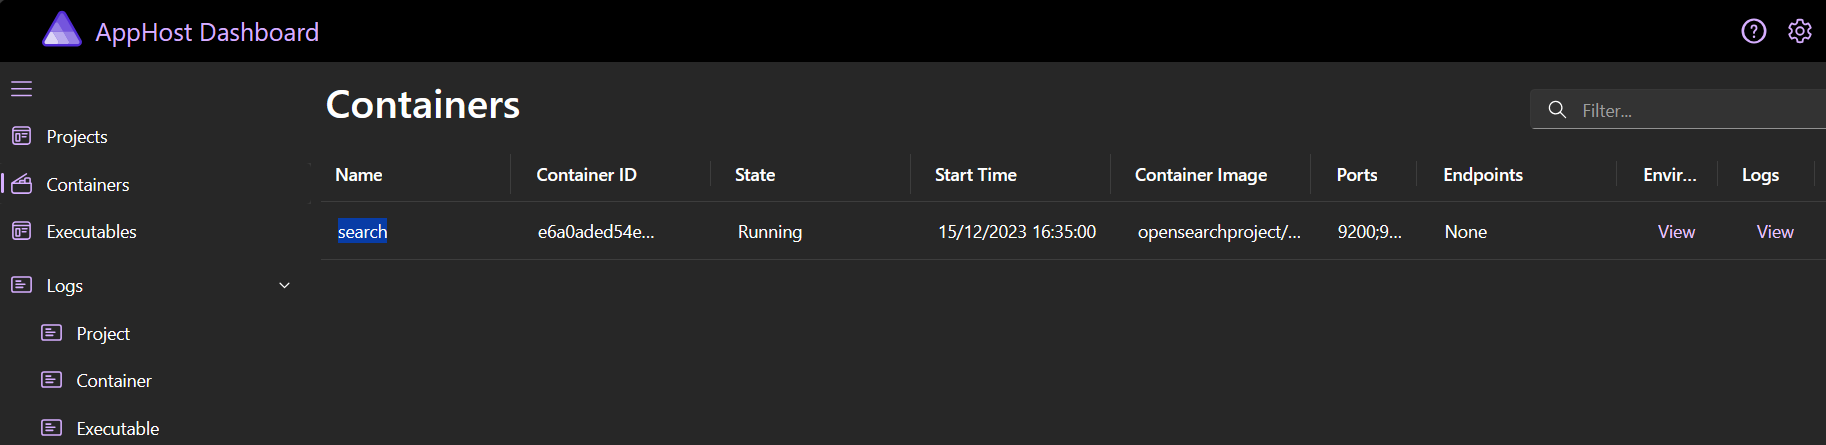This screenshot has width=1826, height=445.
Task: Click the Executables sidebar icon
Action: coord(21,231)
